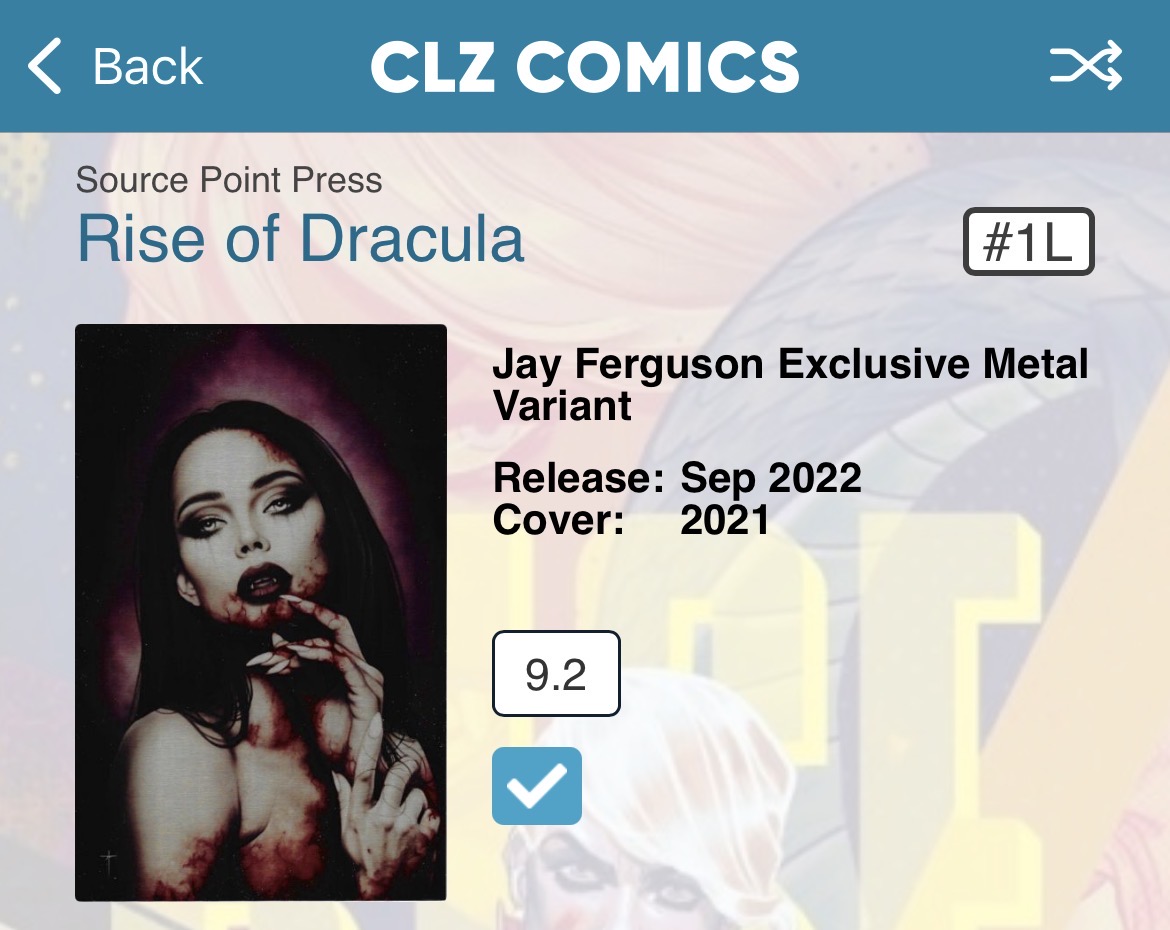The image size is (1170, 930).
Task: Open the Rise of Dracula series title
Action: [300, 238]
